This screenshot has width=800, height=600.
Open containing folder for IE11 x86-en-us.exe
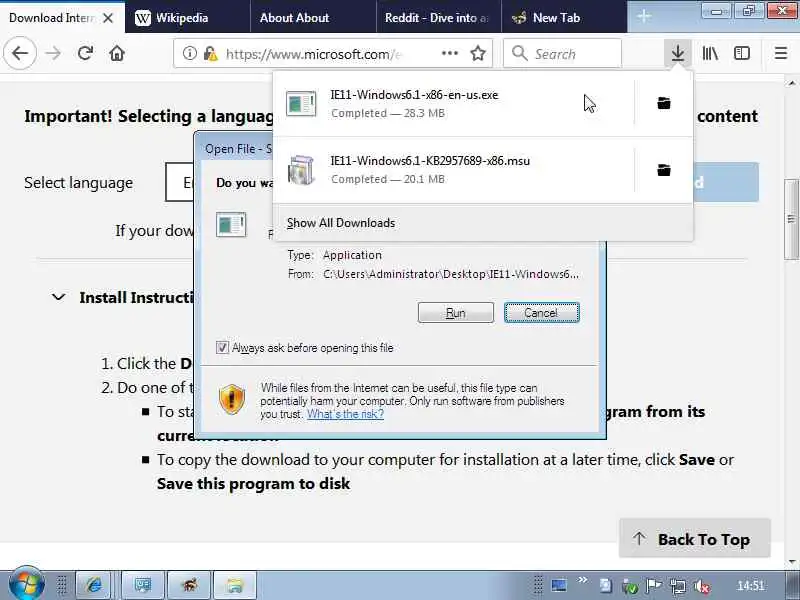pyautogui.click(x=664, y=103)
